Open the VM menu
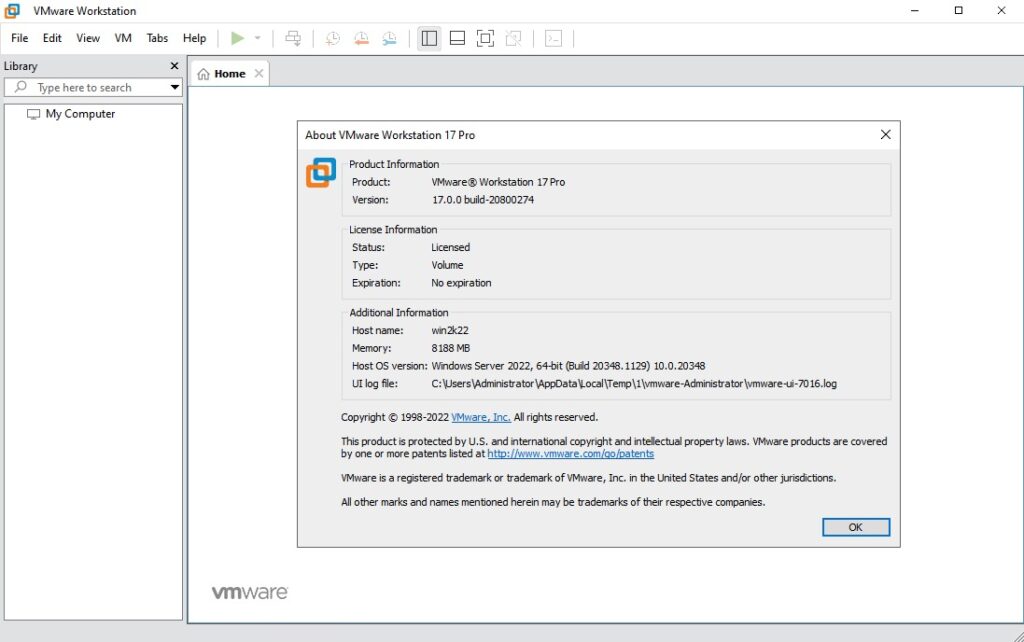Viewport: 1024px width, 642px height. coord(123,38)
